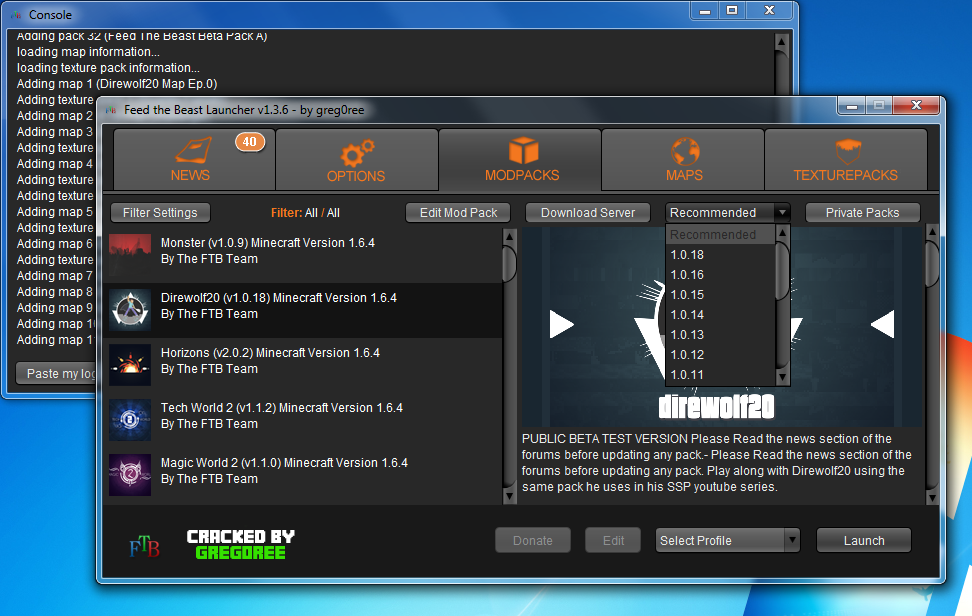Screen dimensions: 972x616
Task: Click the Donate button
Action: point(532,540)
